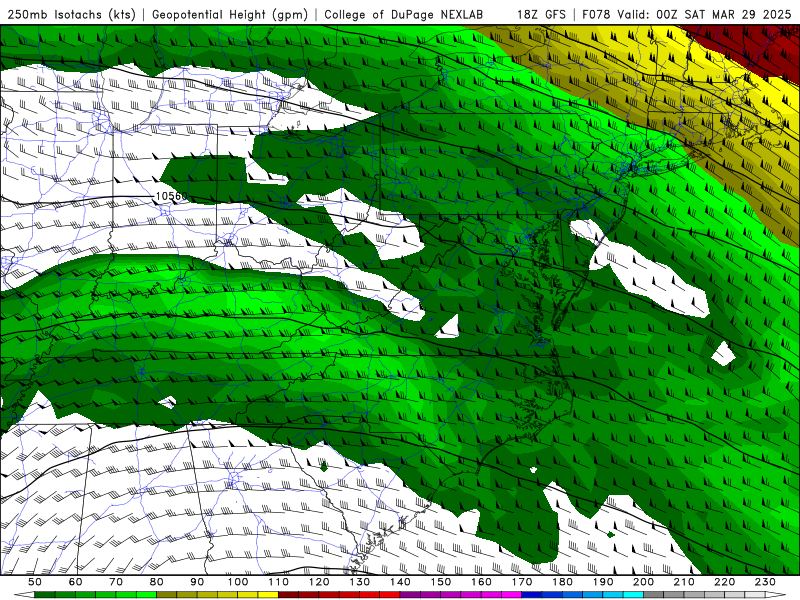Pick the dark maroon swatch just after 110

pos(288,595)
